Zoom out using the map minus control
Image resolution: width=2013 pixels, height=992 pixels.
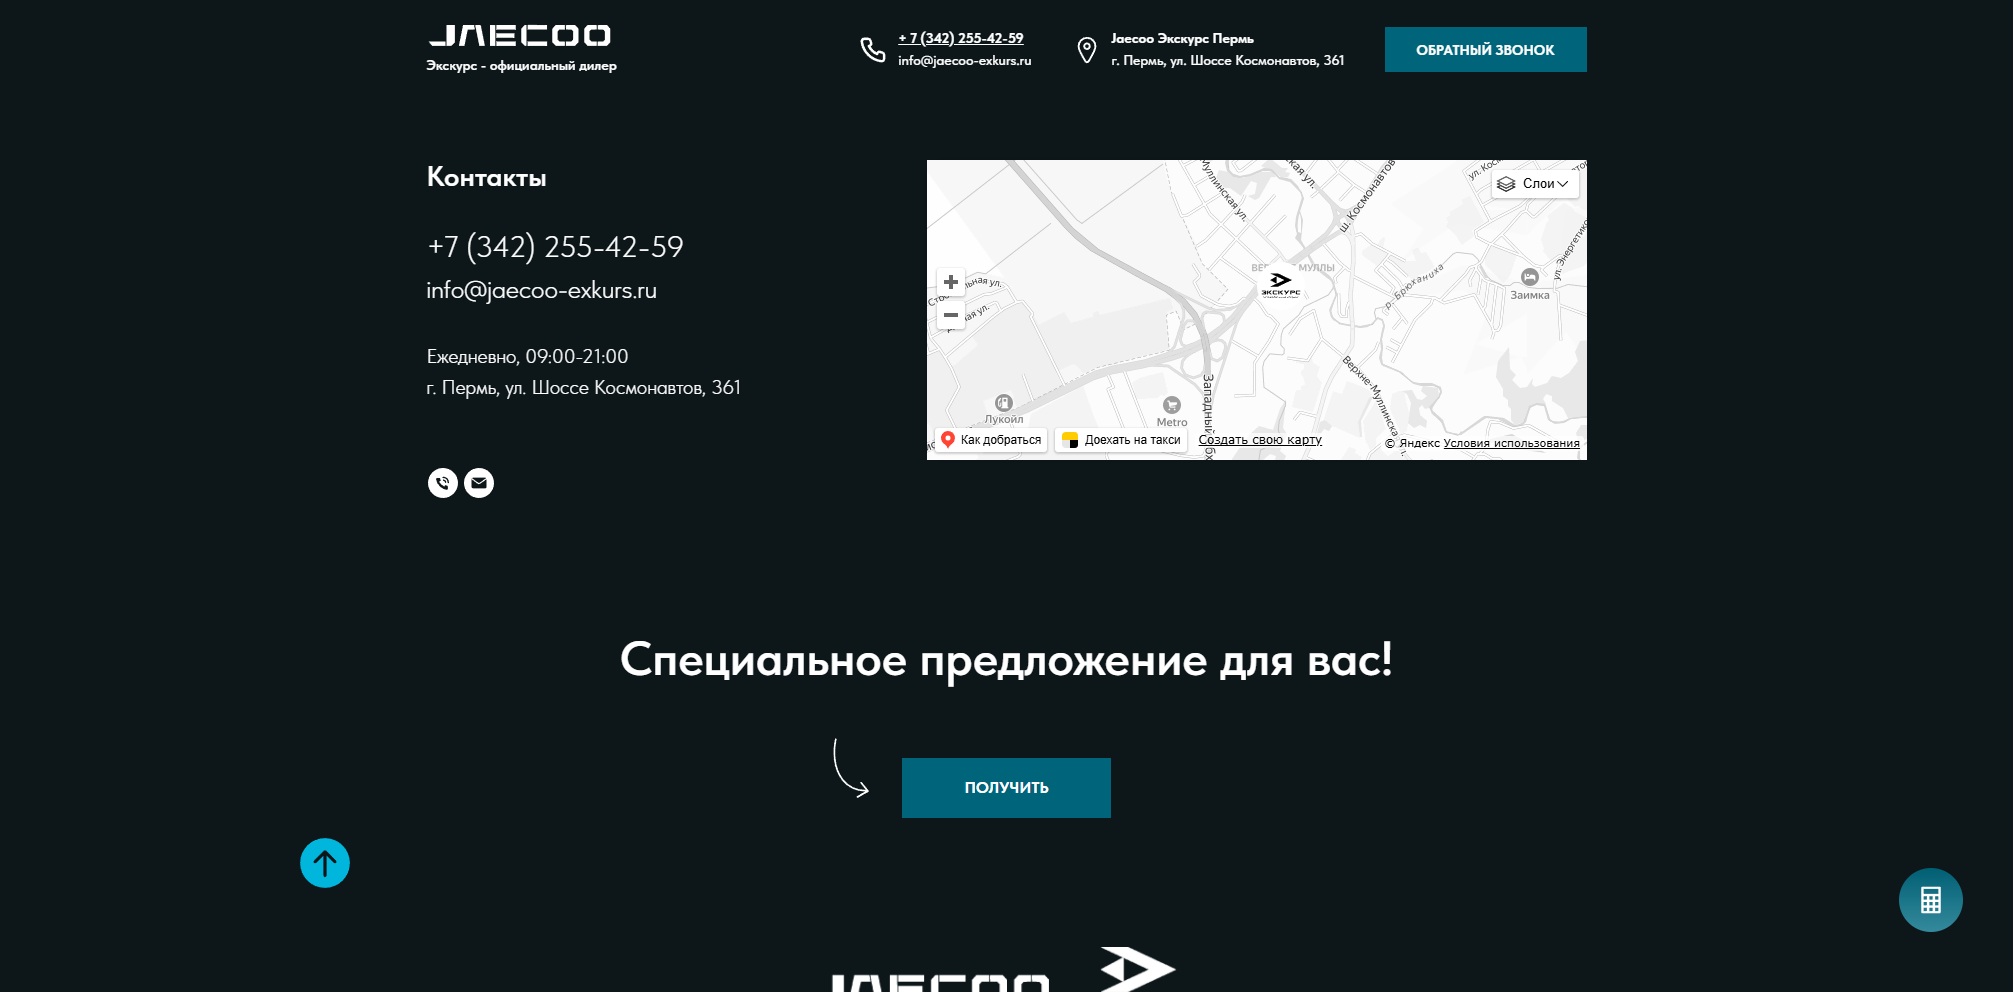pyautogui.click(x=950, y=315)
